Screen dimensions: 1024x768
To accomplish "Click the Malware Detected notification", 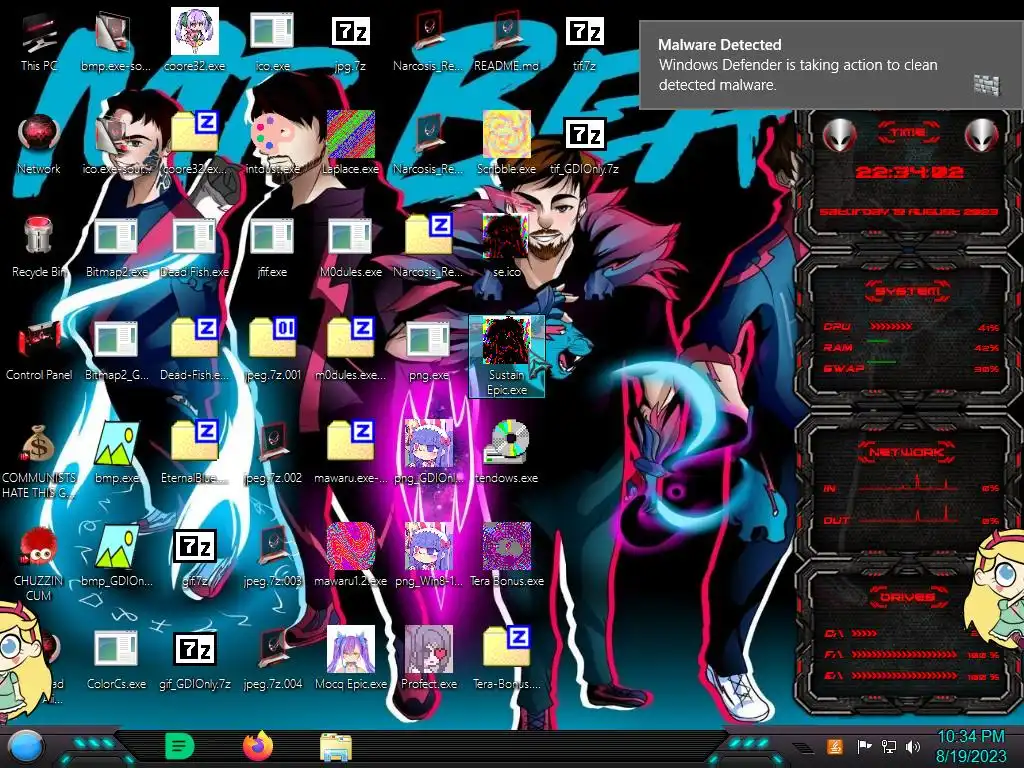I will pyautogui.click(x=831, y=65).
